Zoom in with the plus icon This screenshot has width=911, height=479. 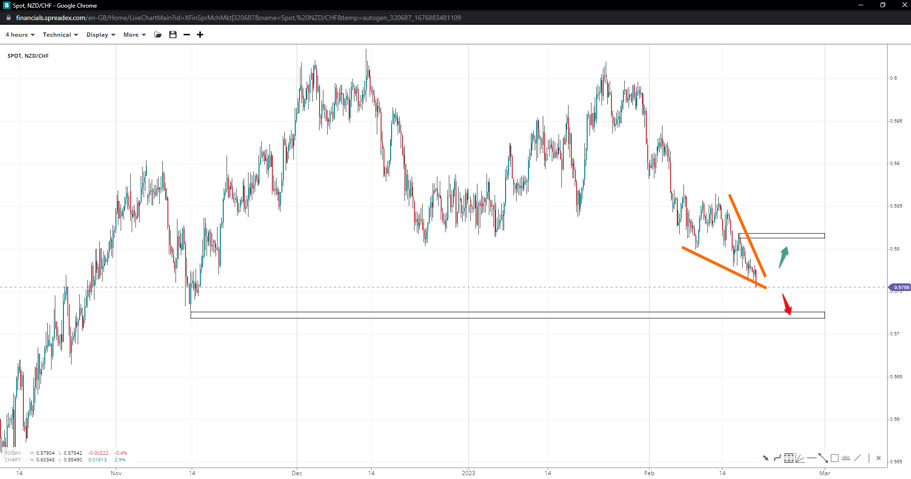pyautogui.click(x=200, y=35)
